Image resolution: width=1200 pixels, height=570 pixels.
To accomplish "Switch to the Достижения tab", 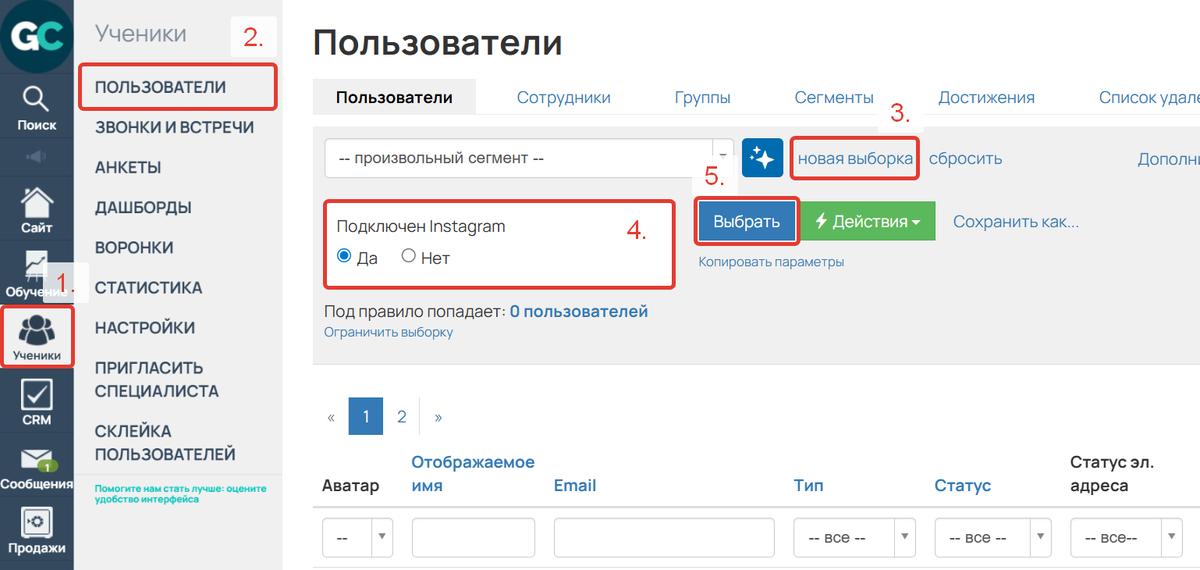I will (x=986, y=97).
